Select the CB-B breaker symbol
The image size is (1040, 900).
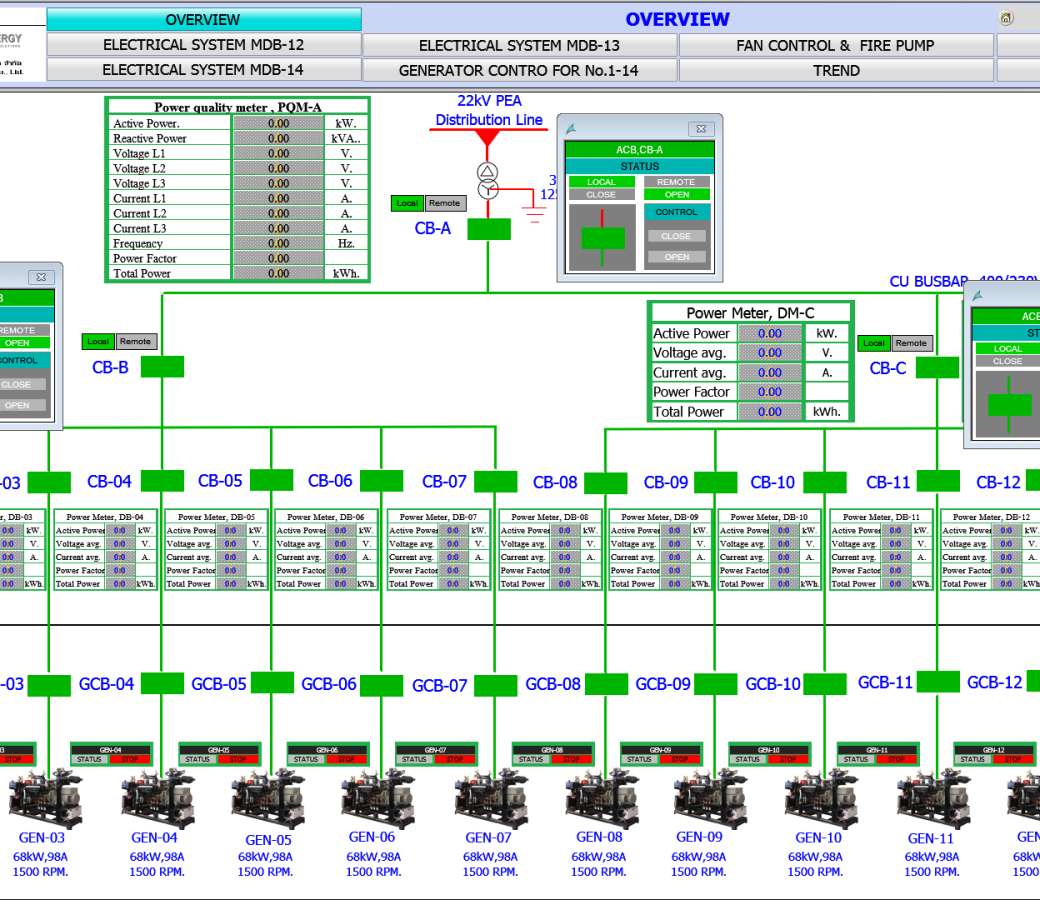coord(162,367)
